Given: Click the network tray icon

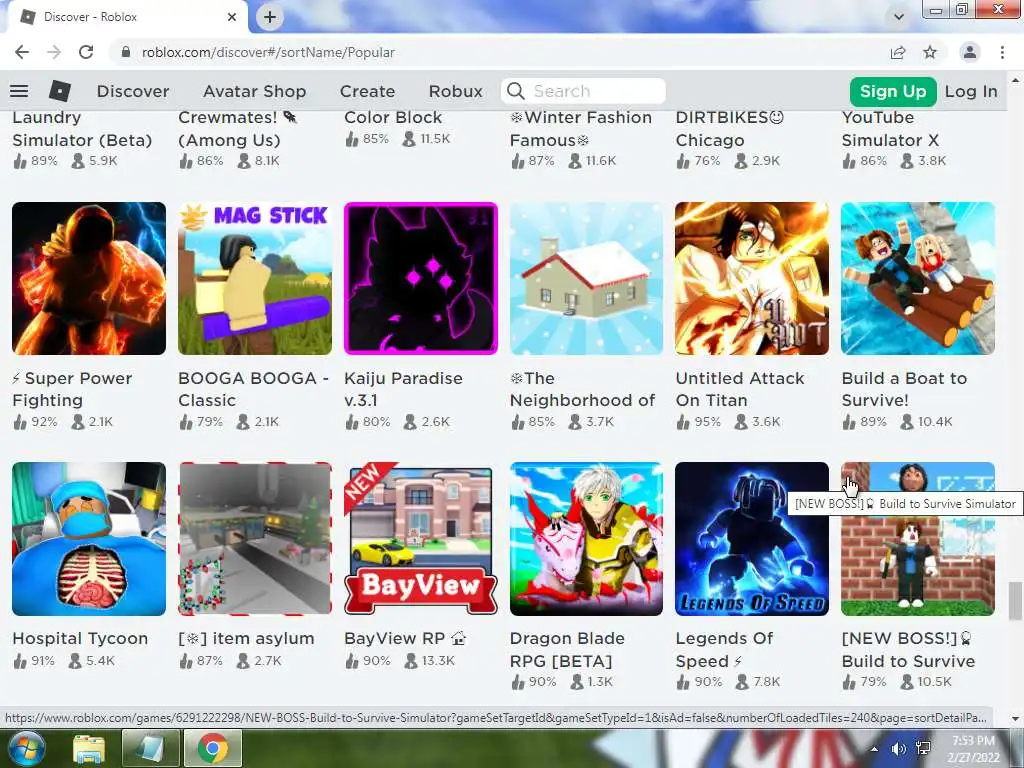Looking at the screenshot, I should pyautogui.click(x=923, y=748).
